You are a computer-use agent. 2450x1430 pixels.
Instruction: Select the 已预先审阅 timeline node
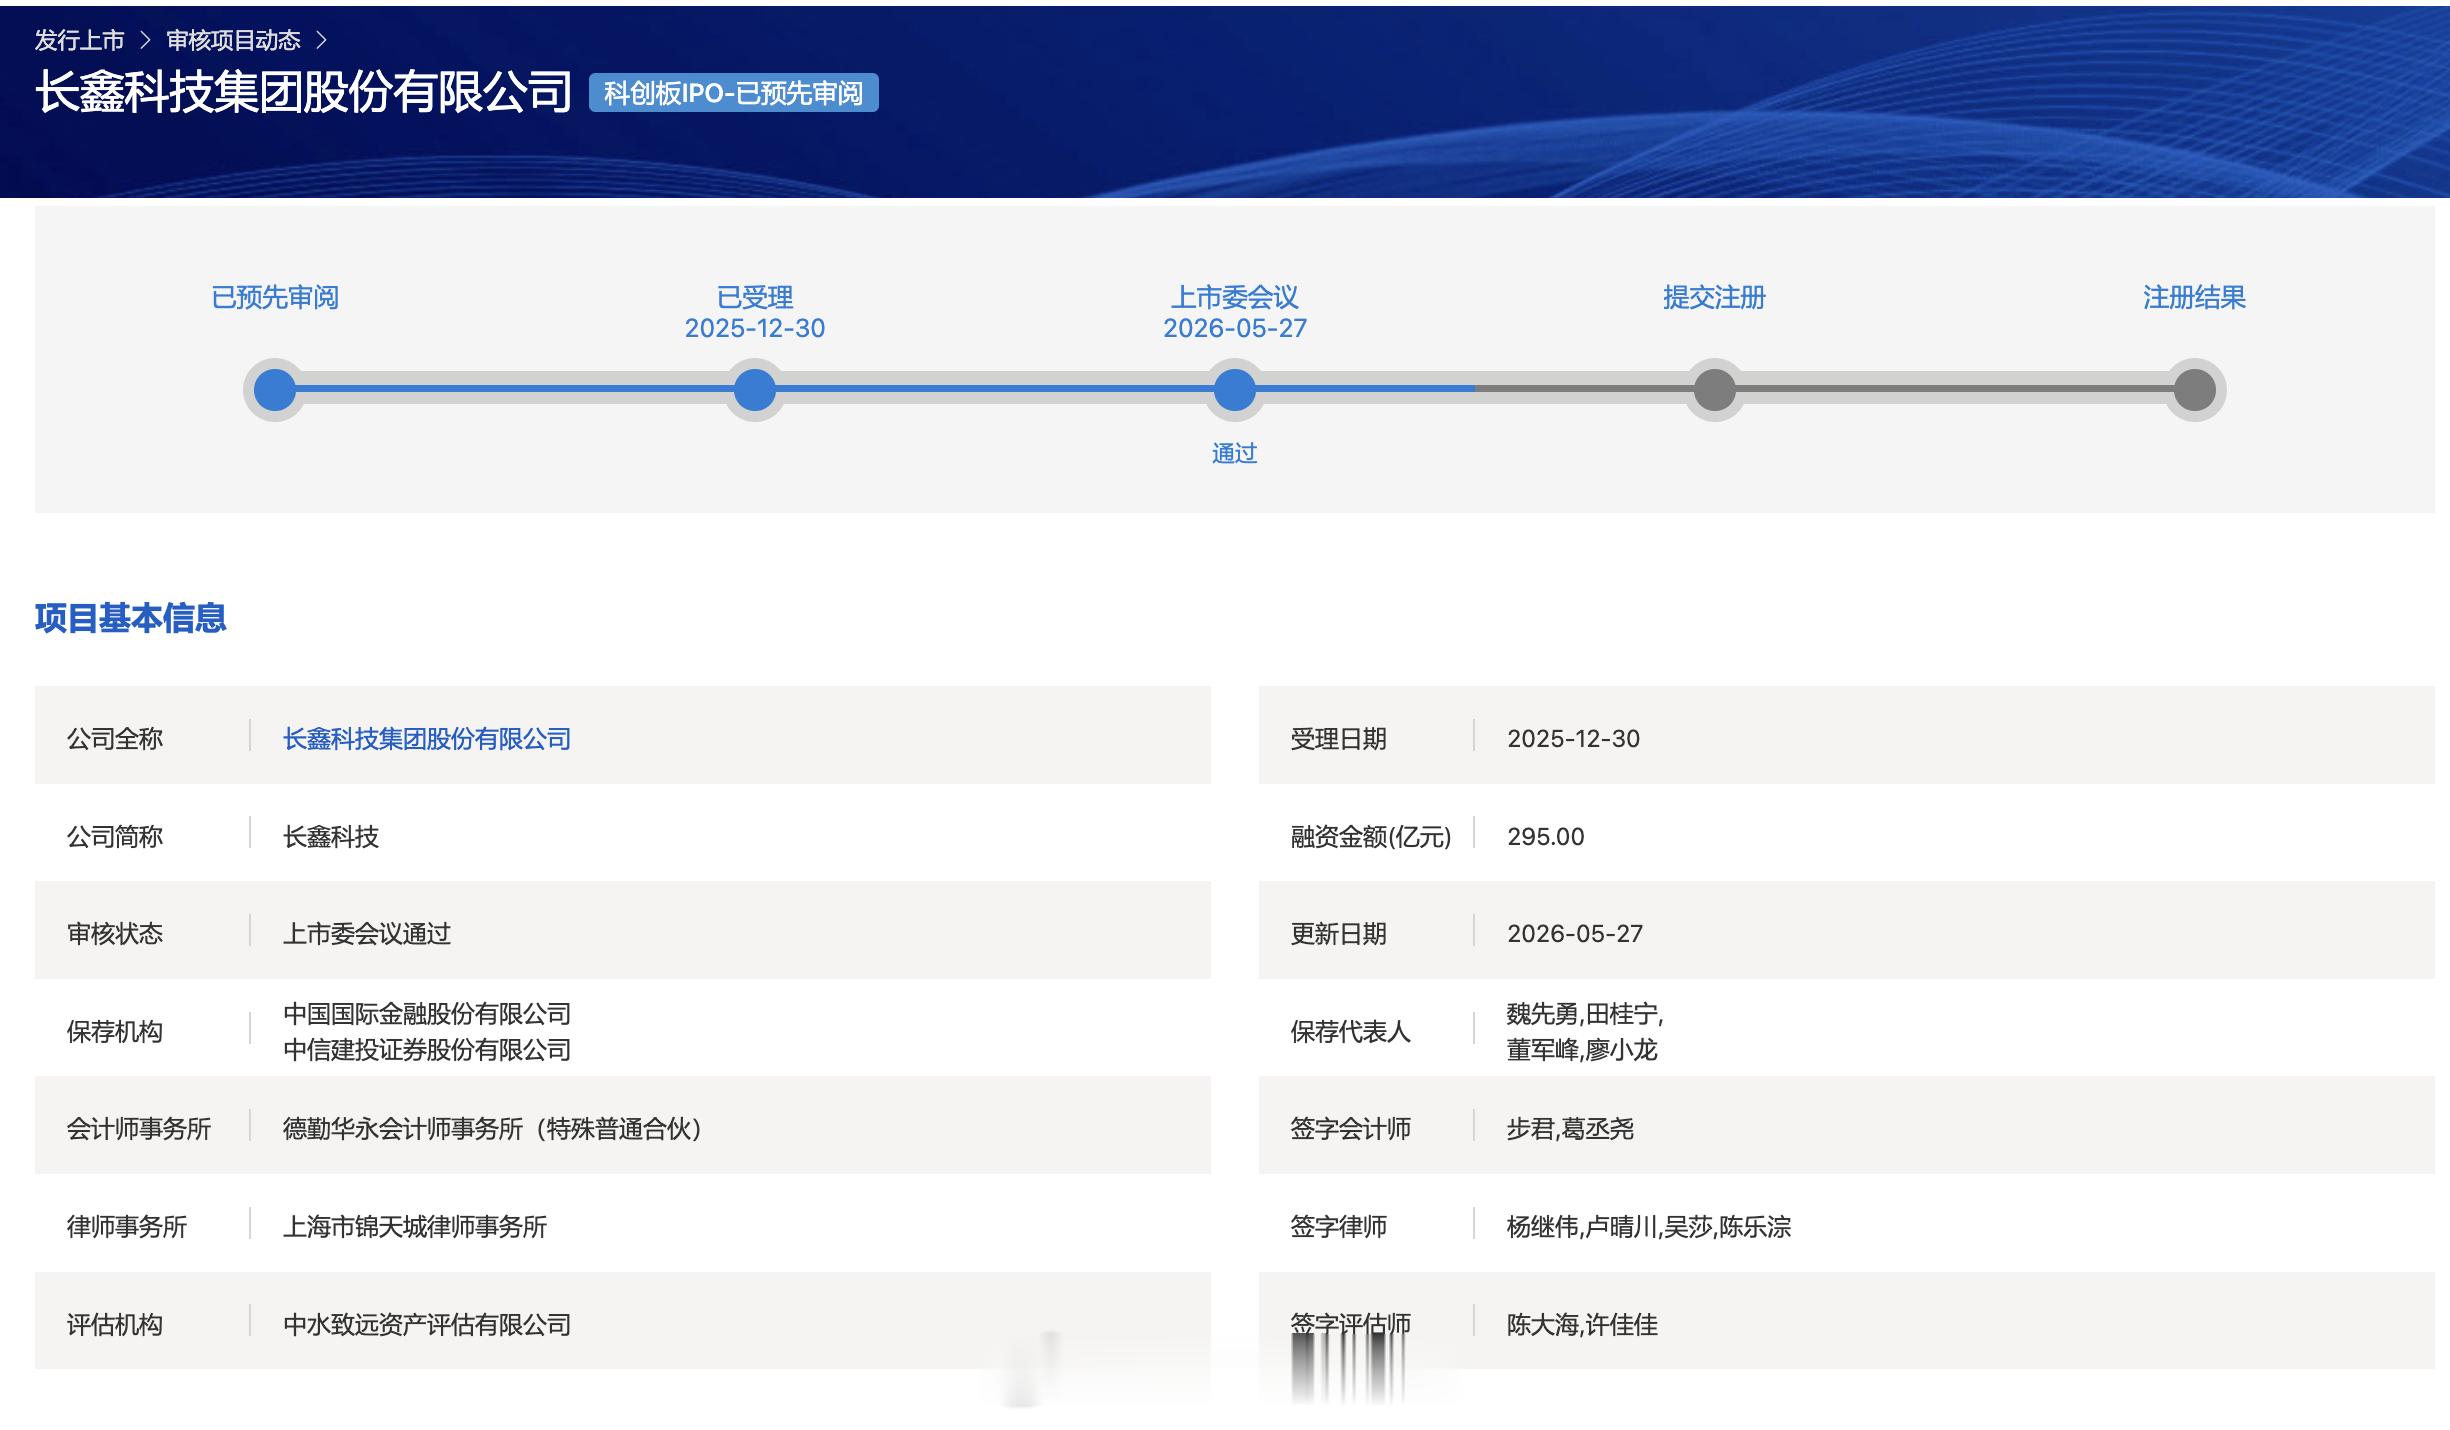275,390
